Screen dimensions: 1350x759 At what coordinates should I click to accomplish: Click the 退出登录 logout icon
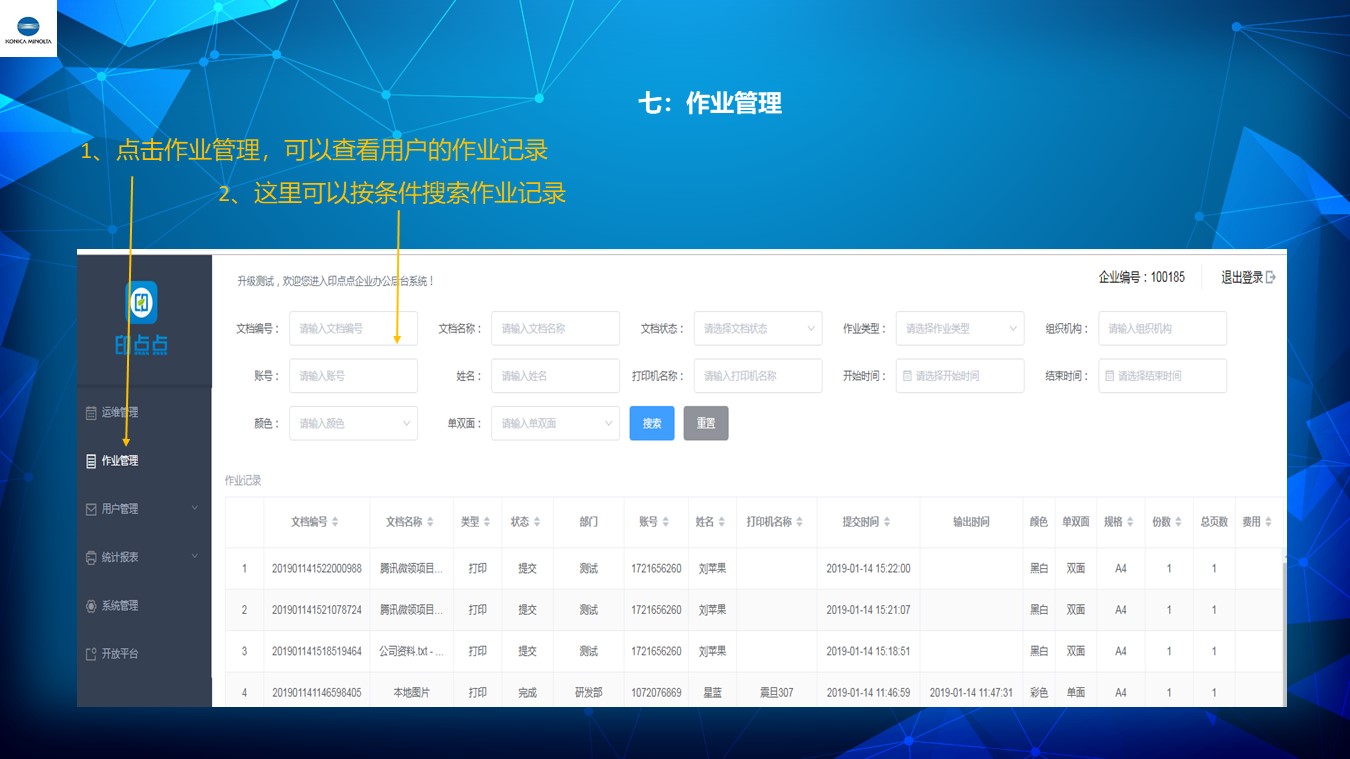click(1271, 278)
